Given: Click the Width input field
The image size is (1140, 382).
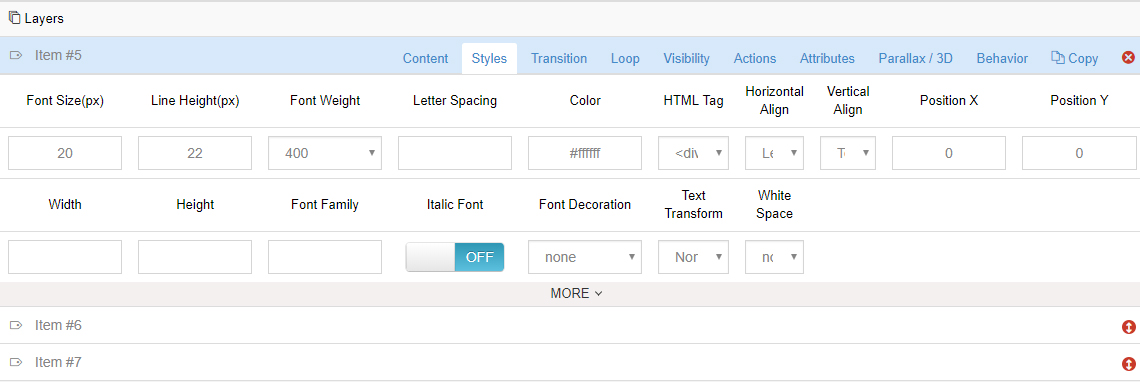Looking at the screenshot, I should click(x=65, y=257).
